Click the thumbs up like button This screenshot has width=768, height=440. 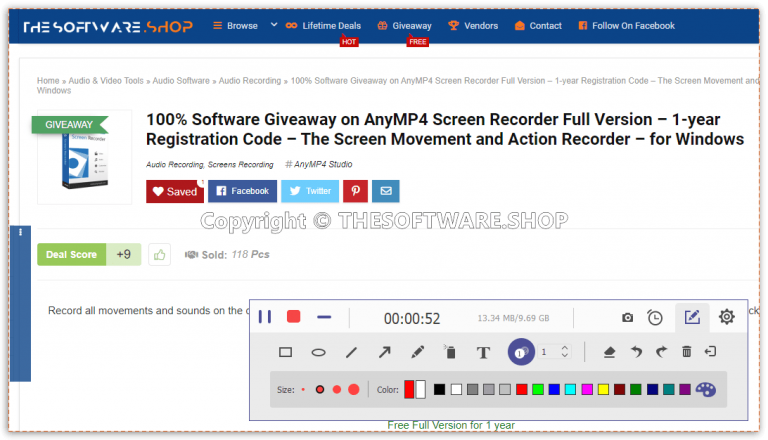160,255
